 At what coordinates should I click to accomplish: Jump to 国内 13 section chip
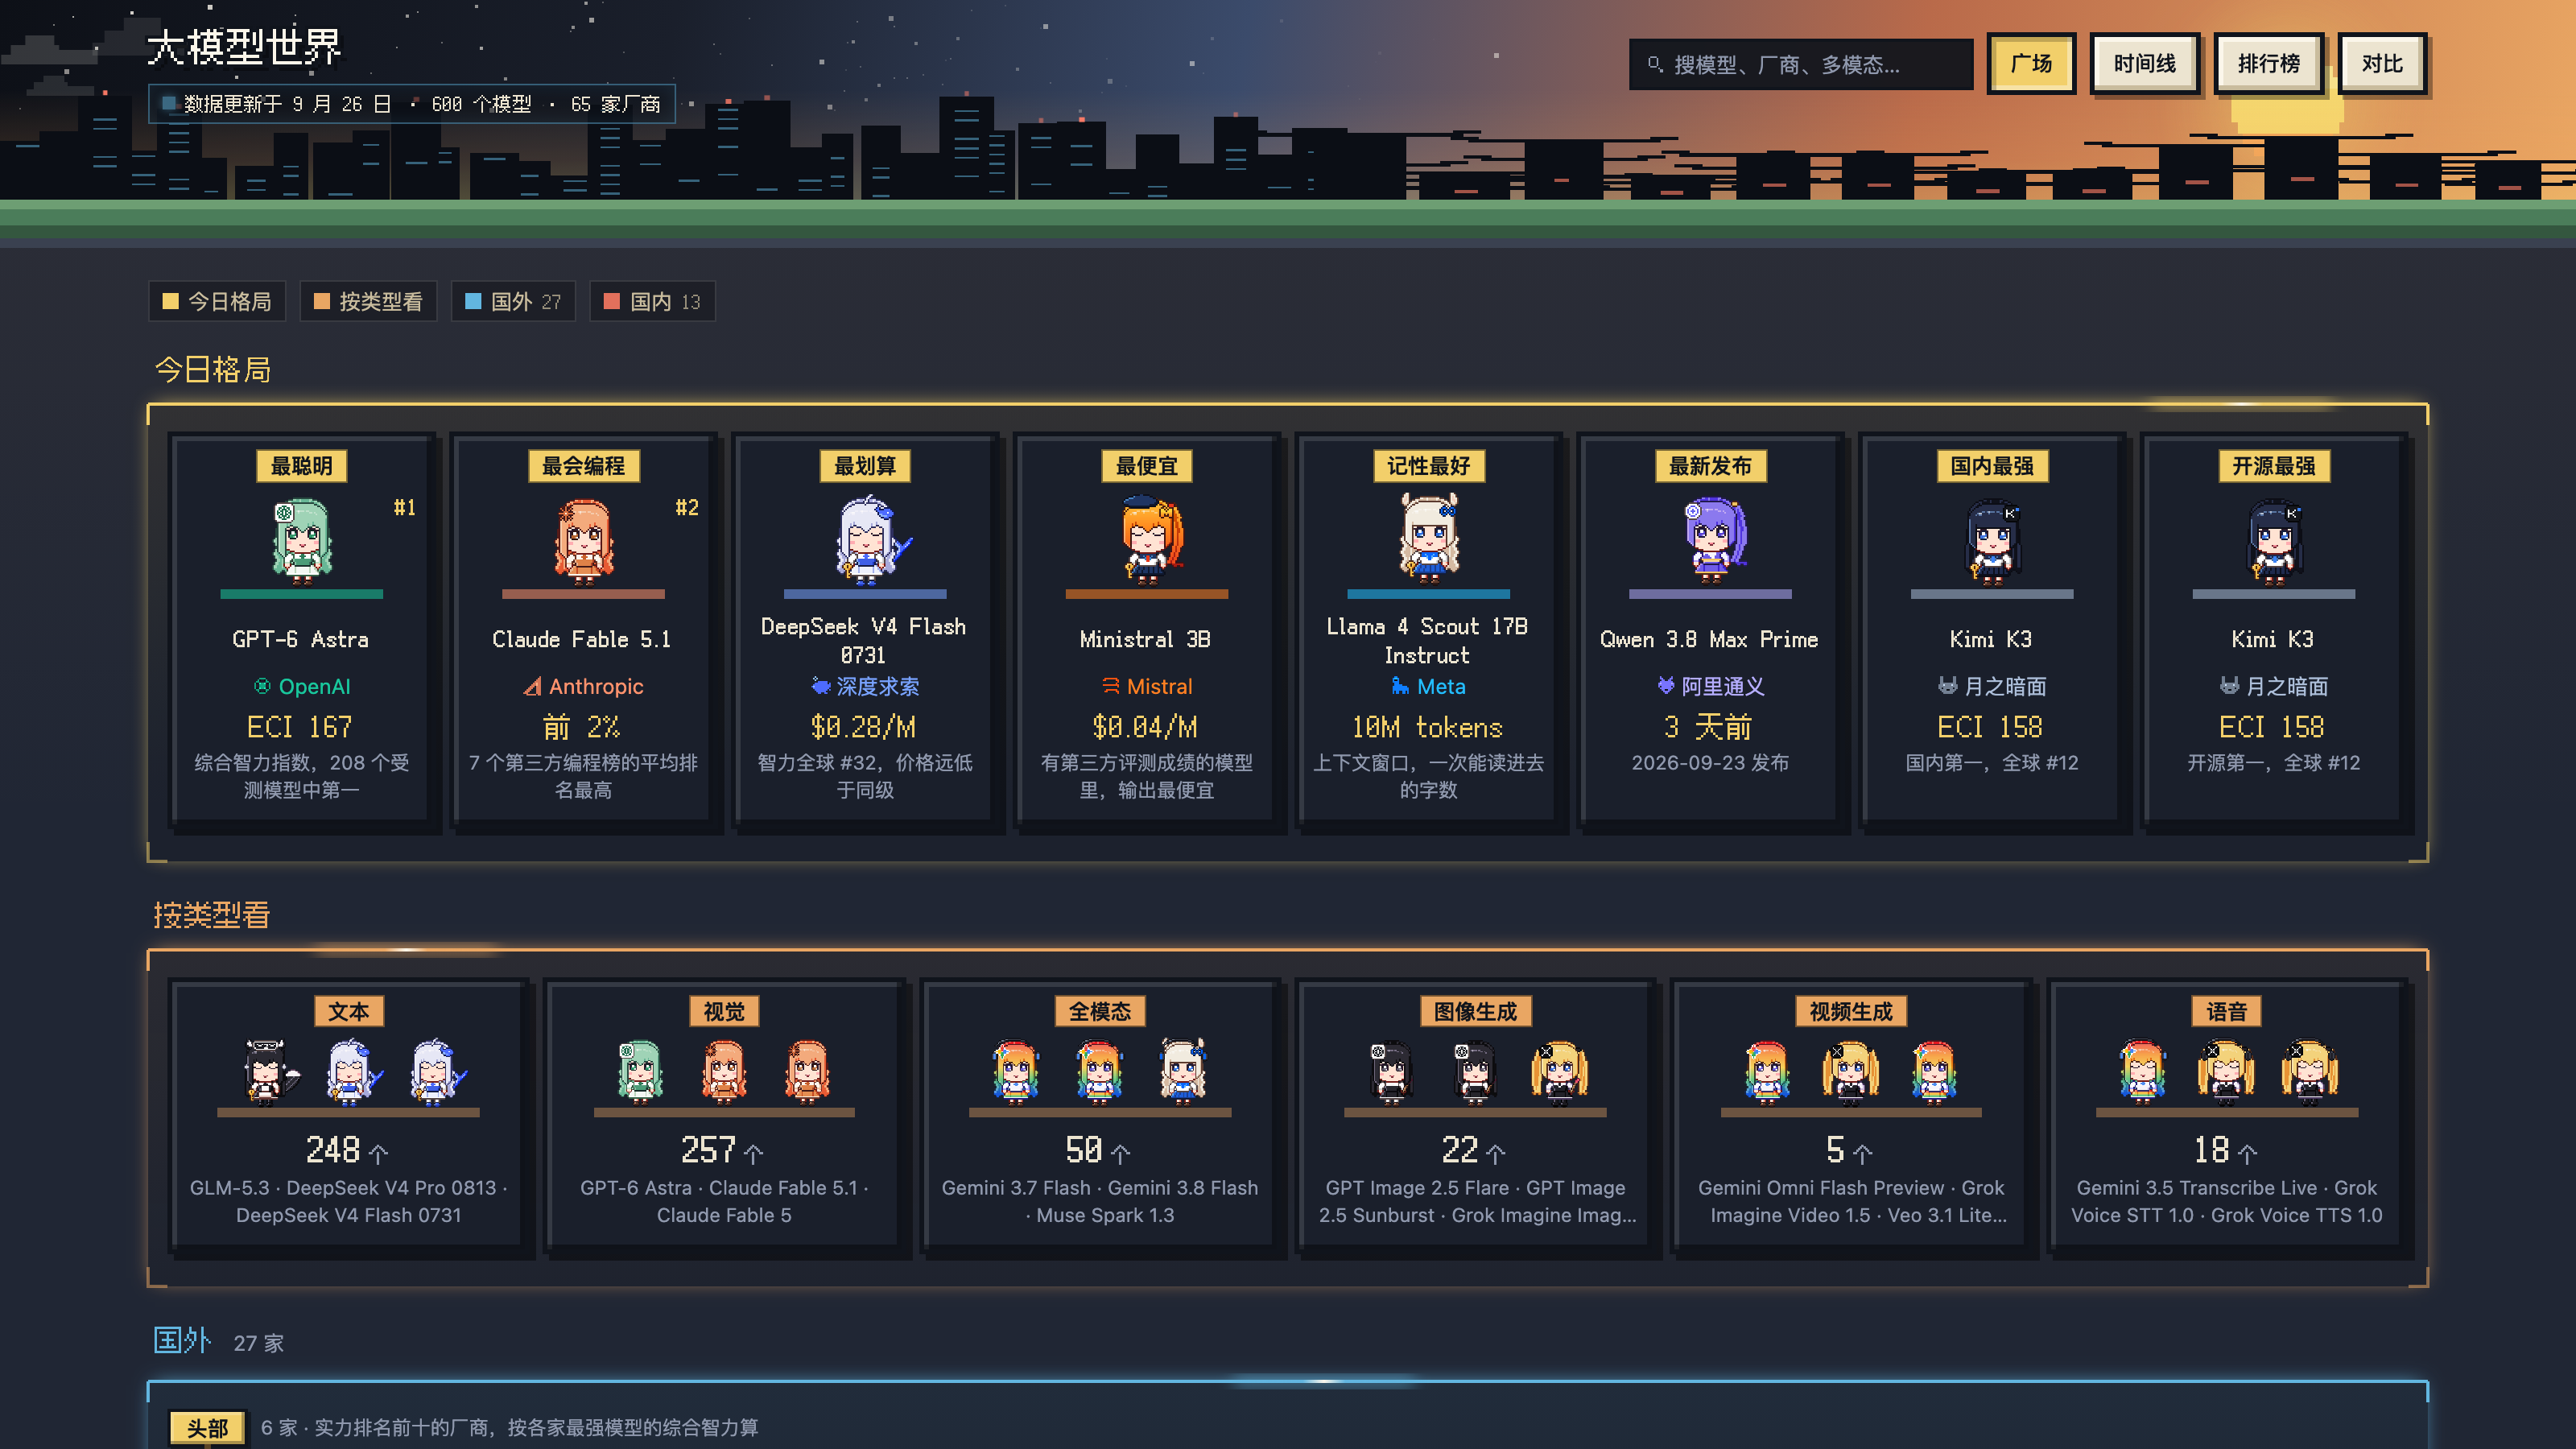click(652, 301)
